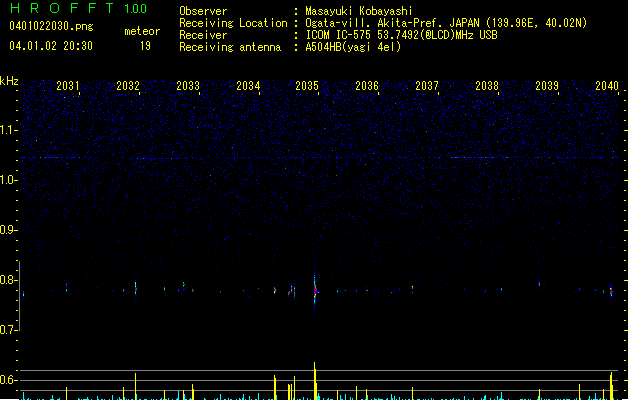
Task: Click the 2033 time marker
Action: (x=188, y=86)
